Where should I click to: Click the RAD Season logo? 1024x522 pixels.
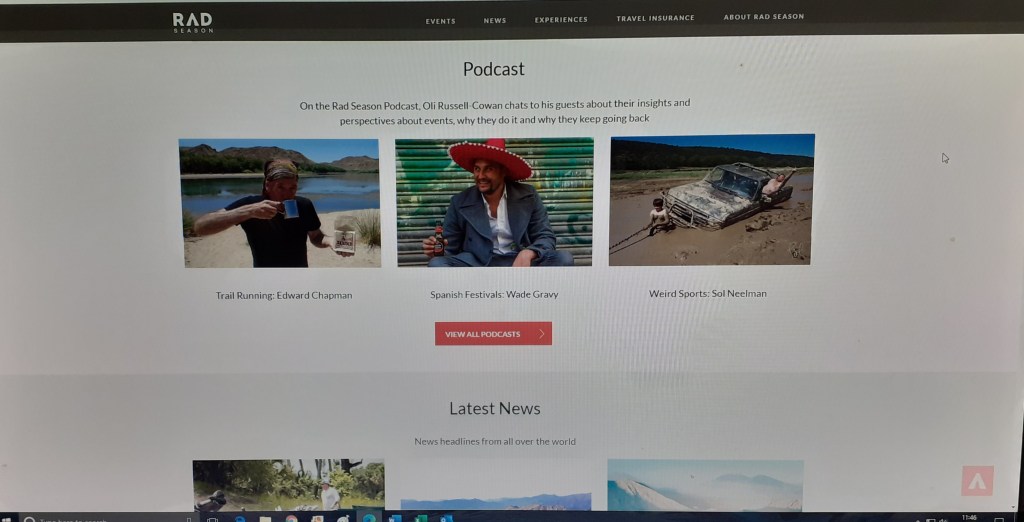pos(192,22)
